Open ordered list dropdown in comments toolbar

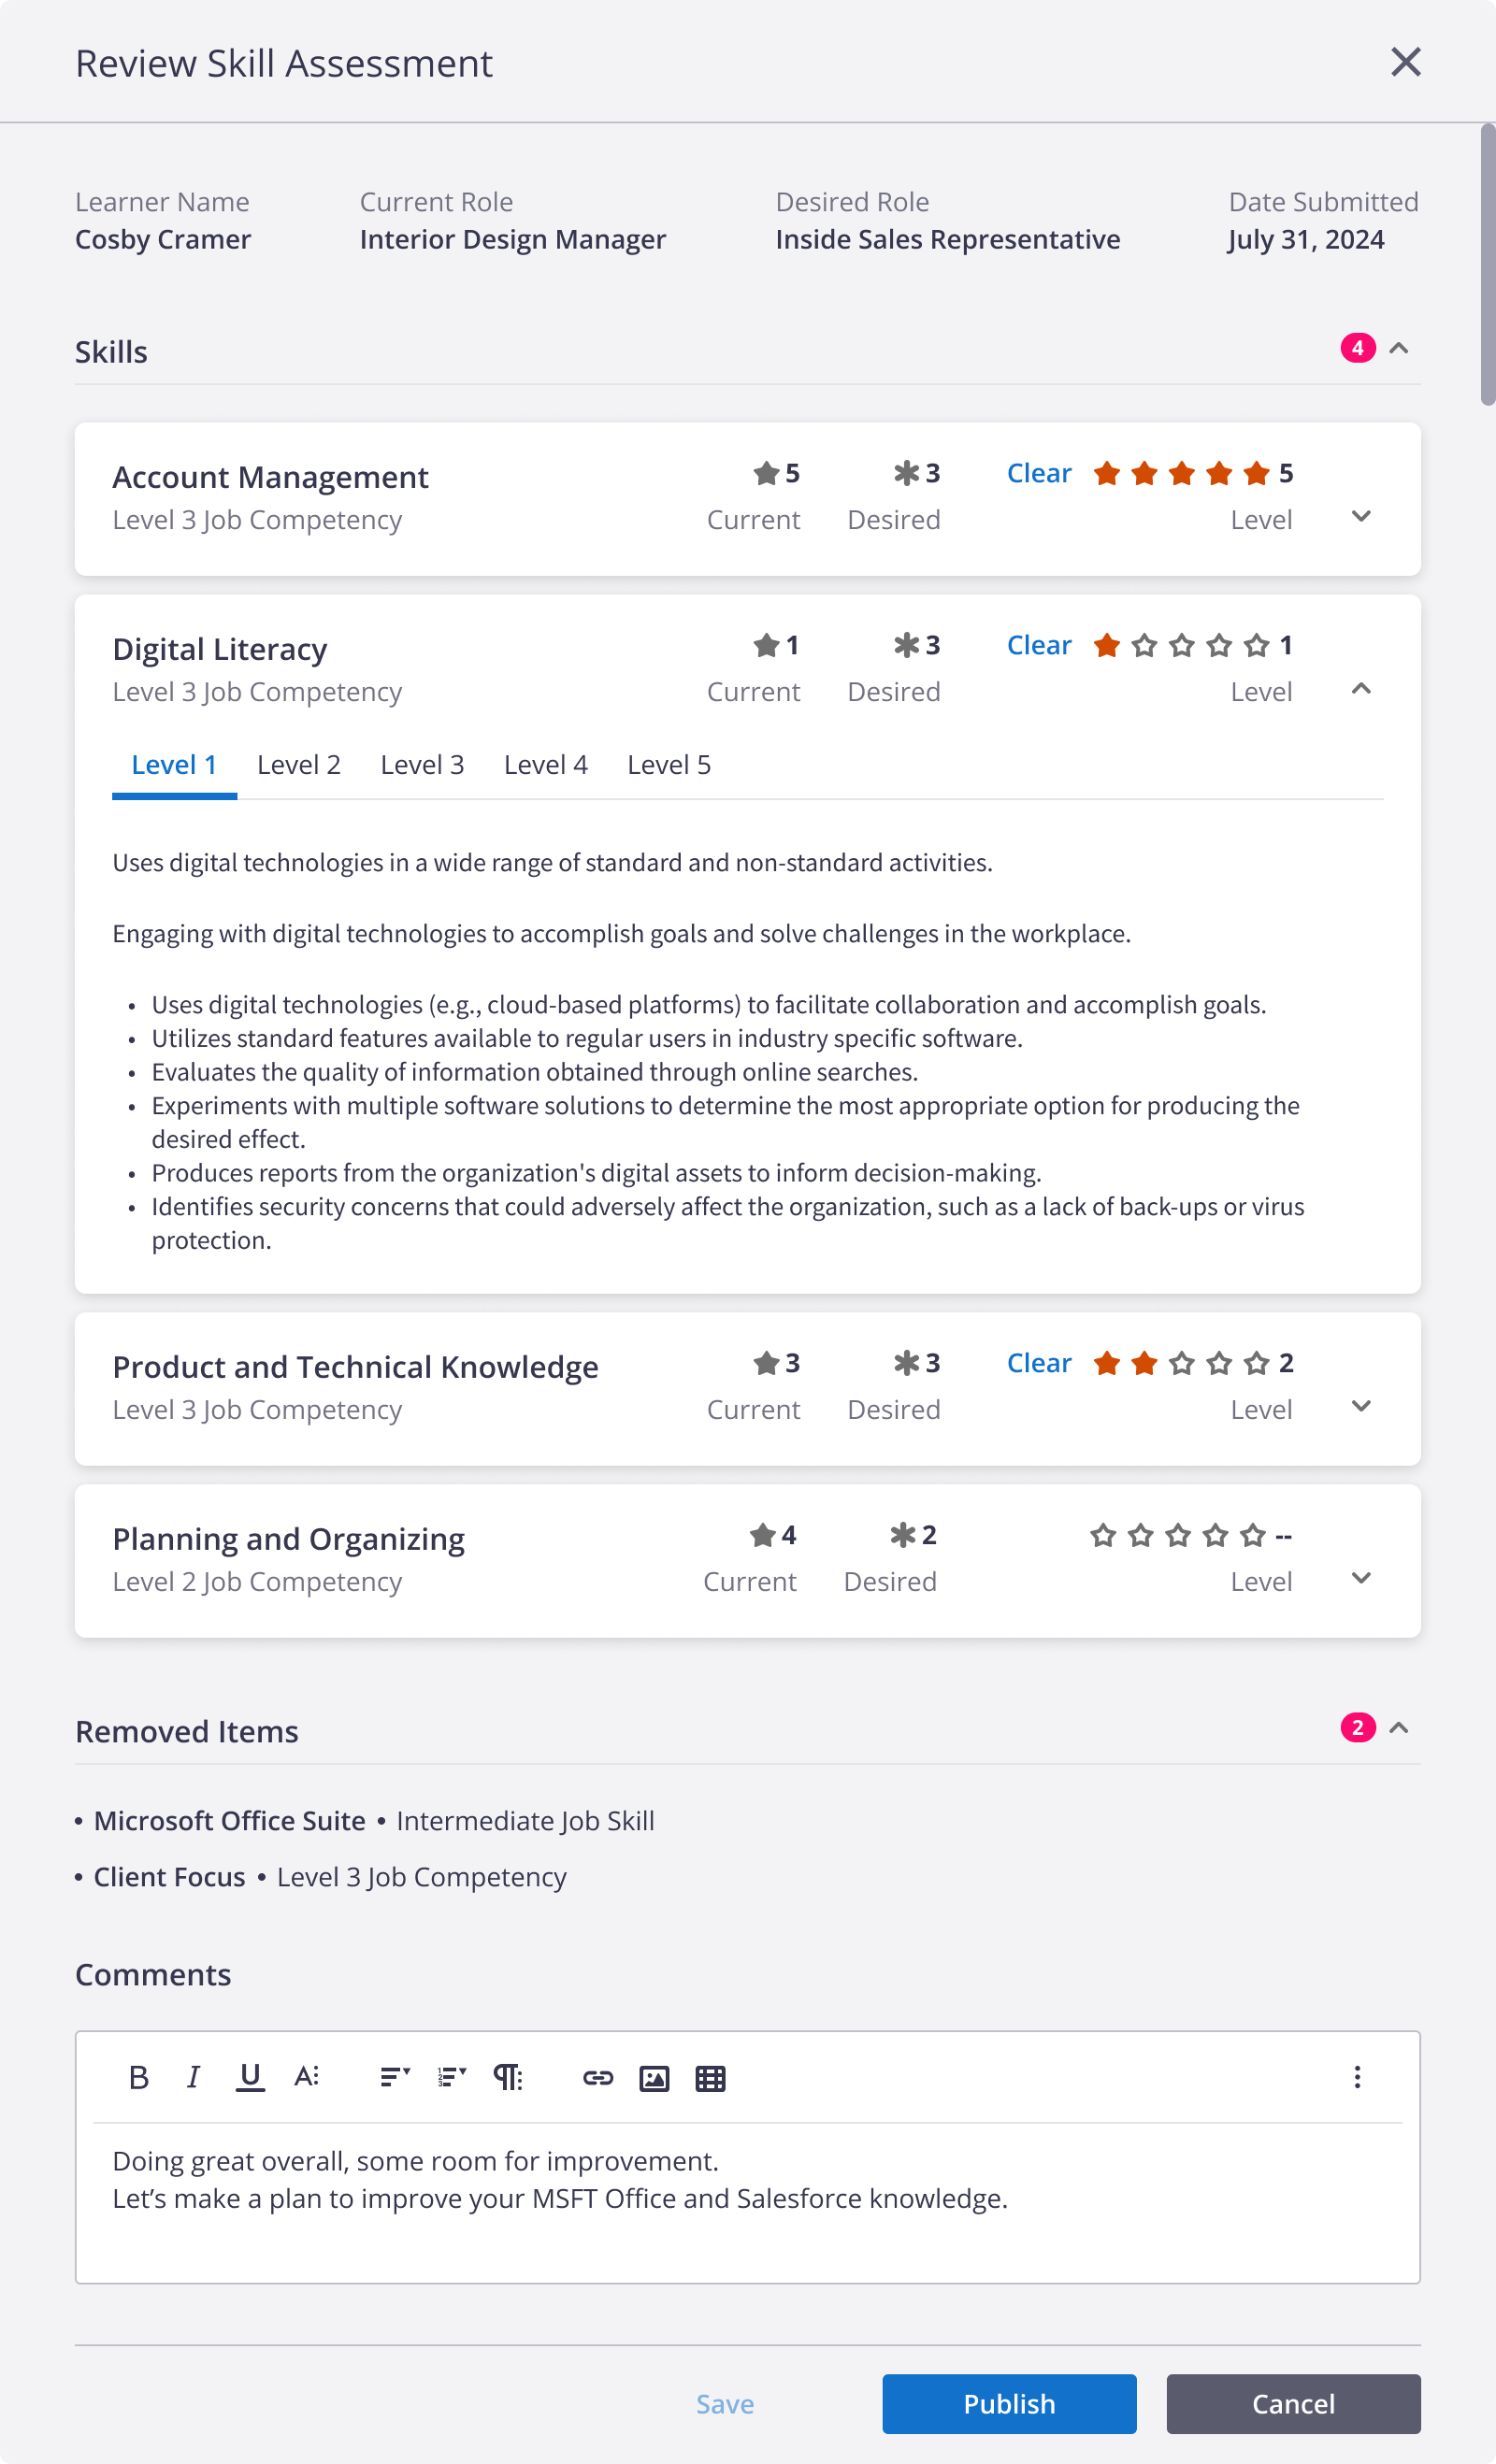(452, 2078)
